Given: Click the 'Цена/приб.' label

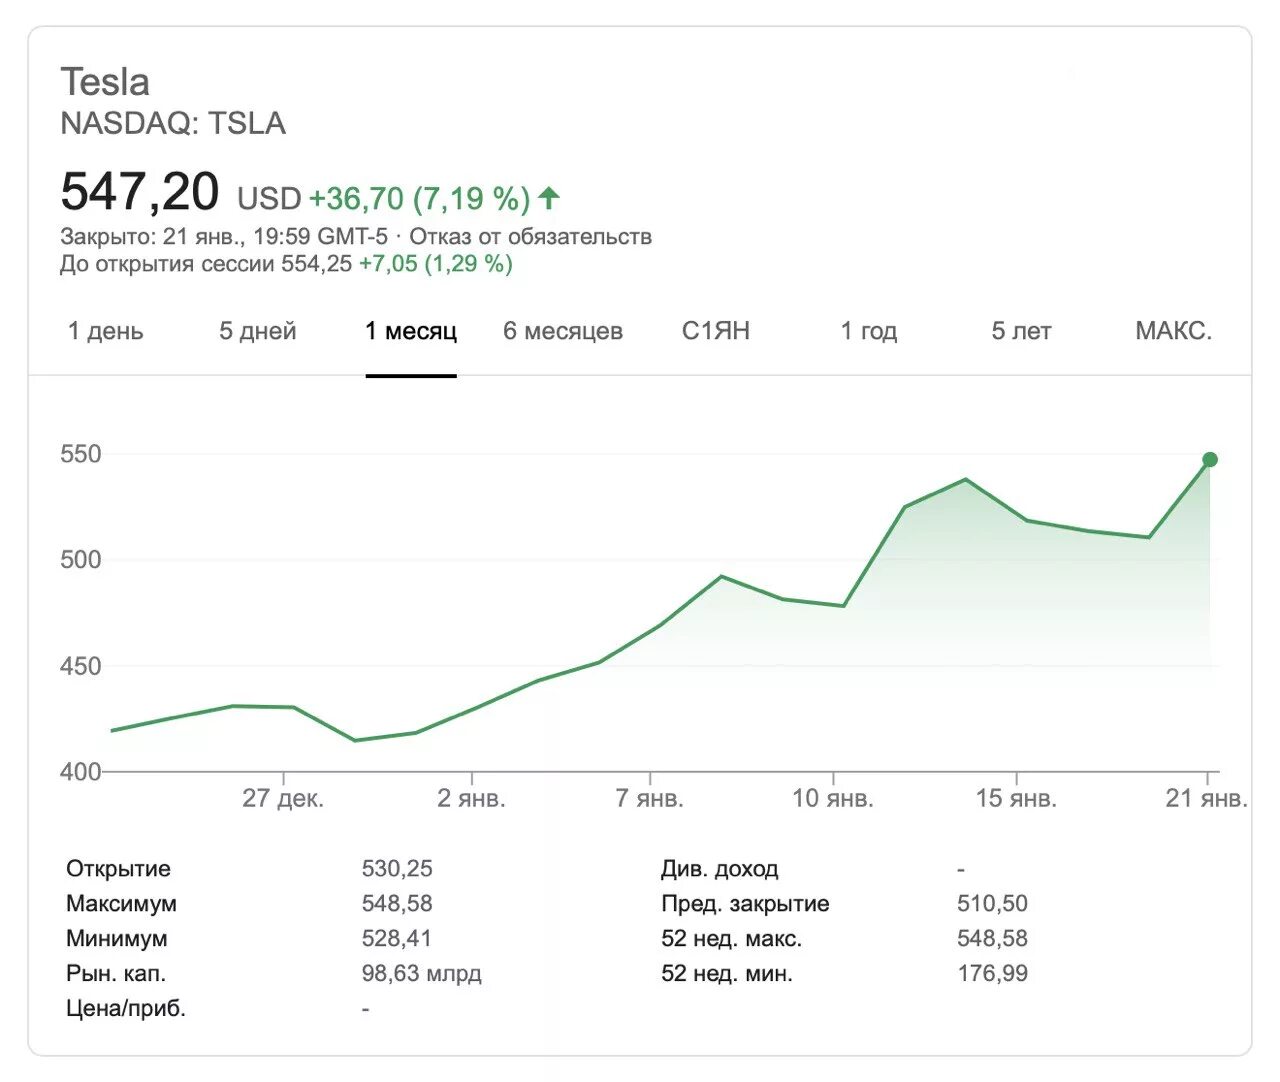Looking at the screenshot, I should tap(126, 1008).
